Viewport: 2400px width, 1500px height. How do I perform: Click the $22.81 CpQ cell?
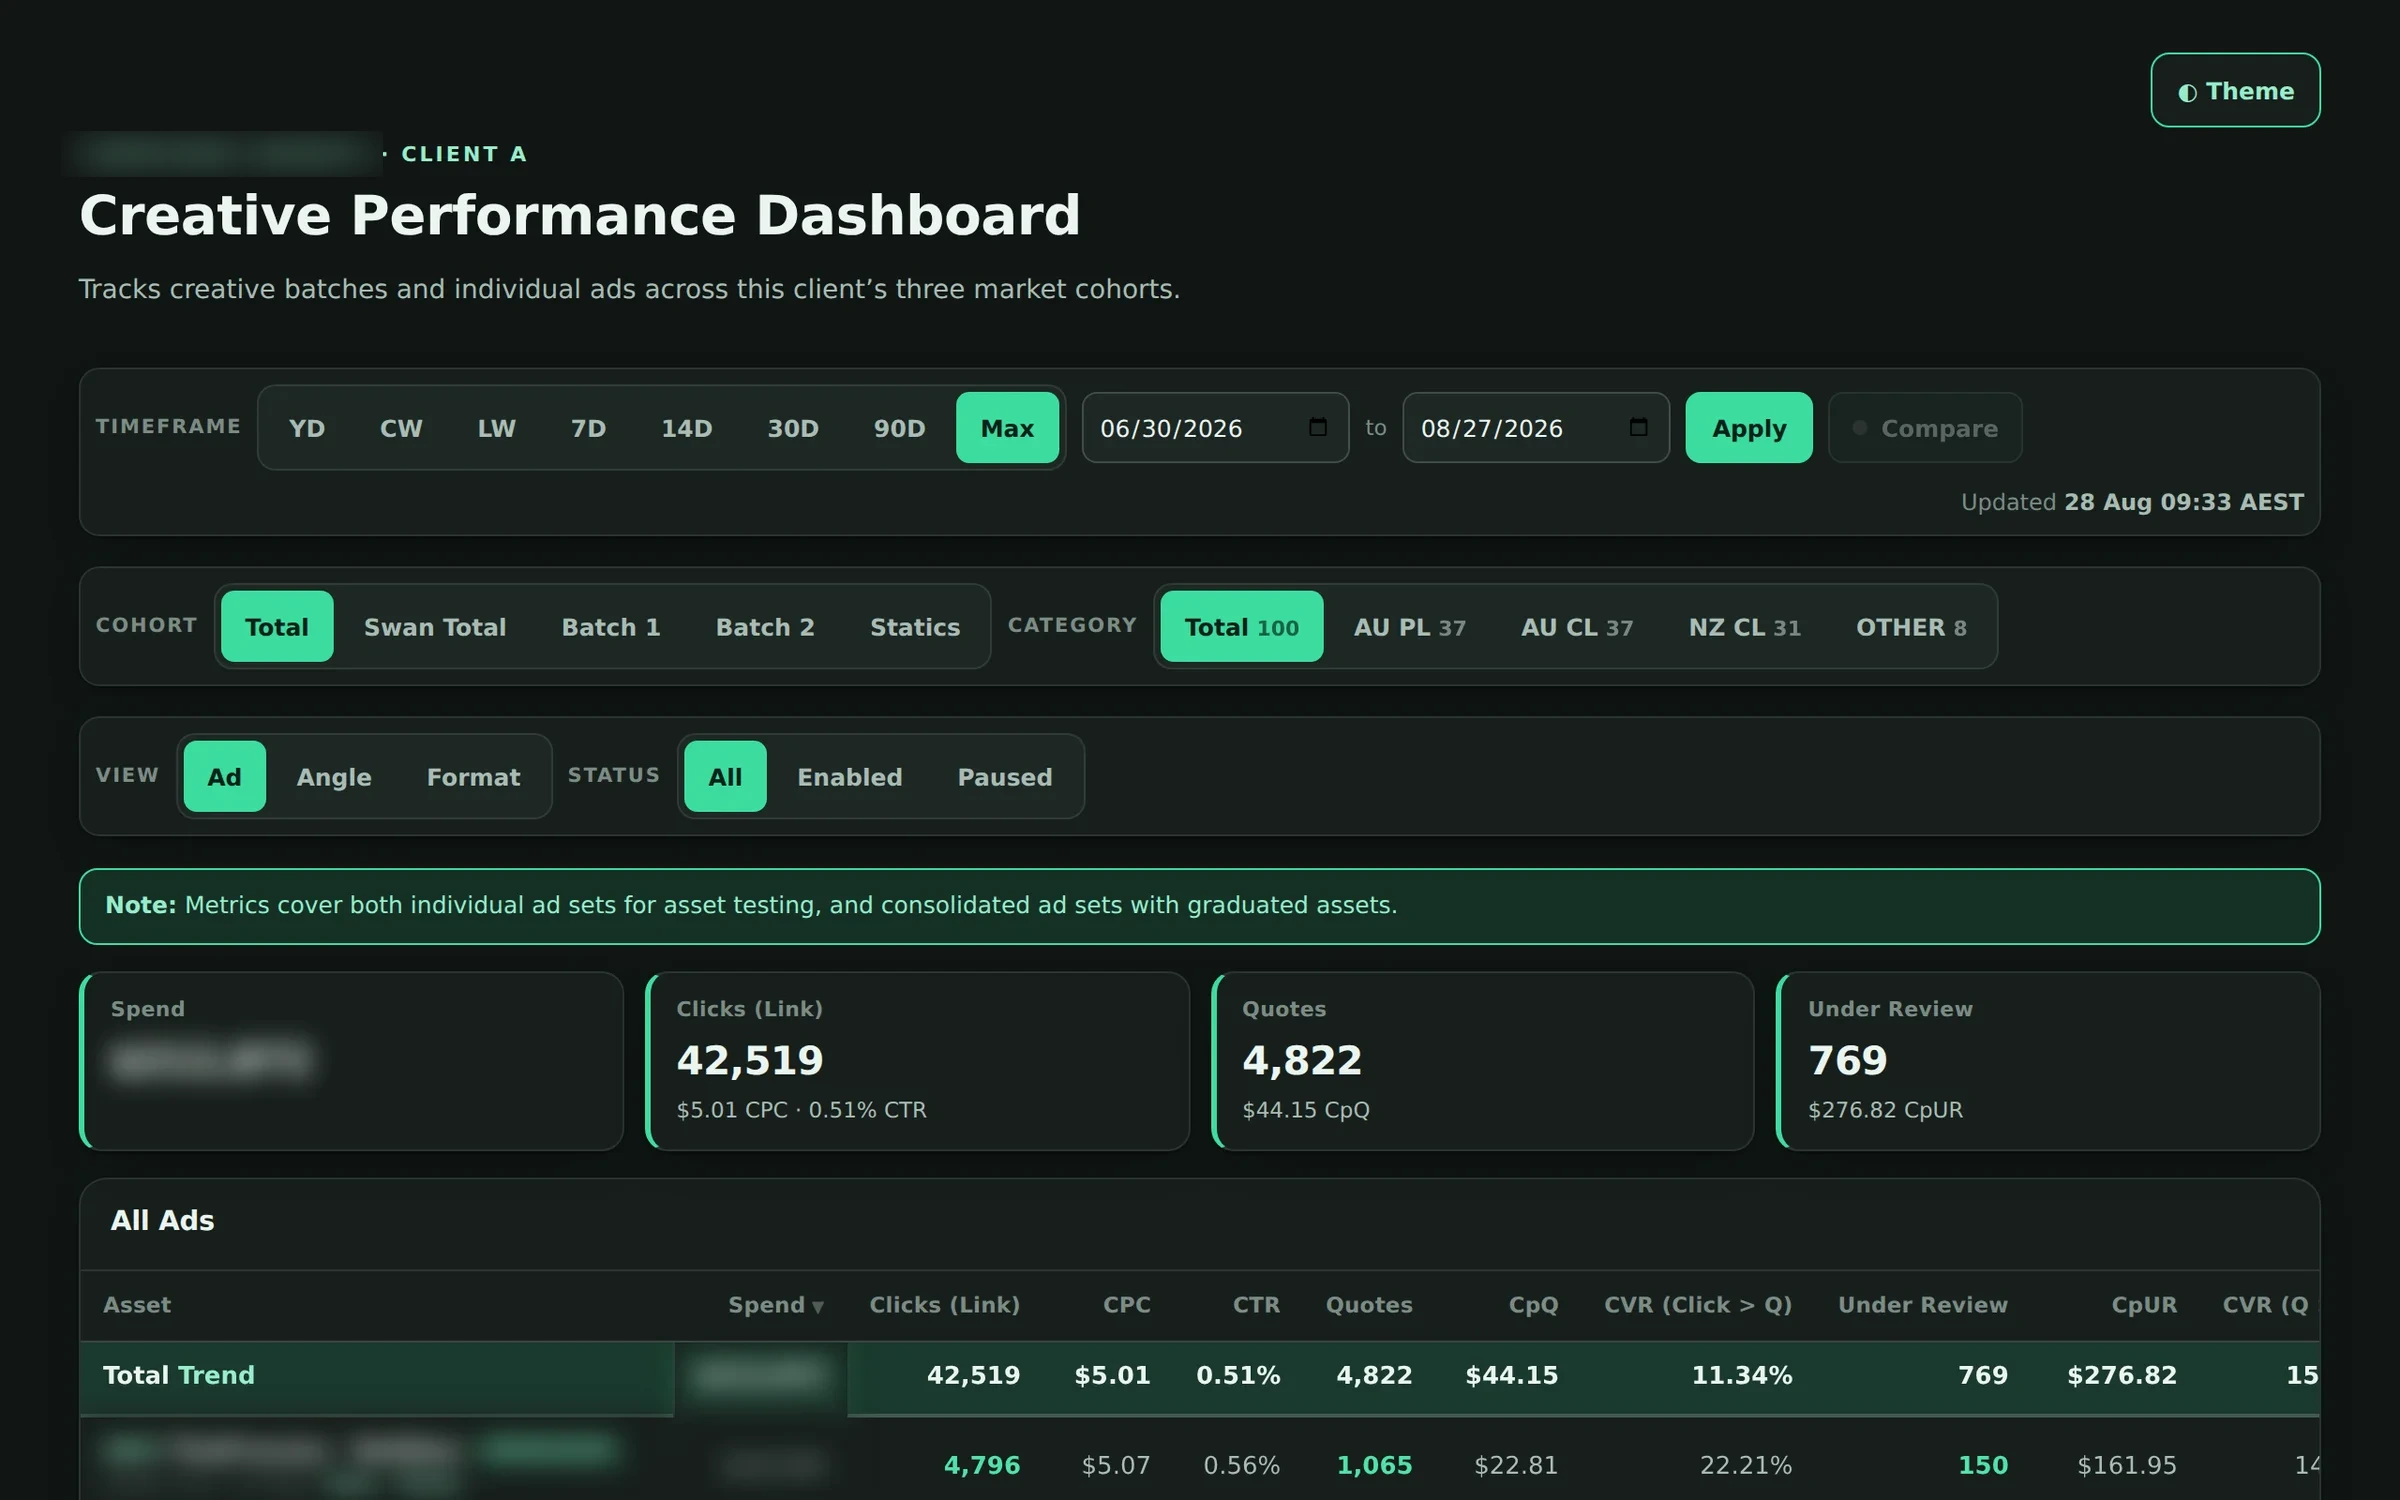[1516, 1466]
